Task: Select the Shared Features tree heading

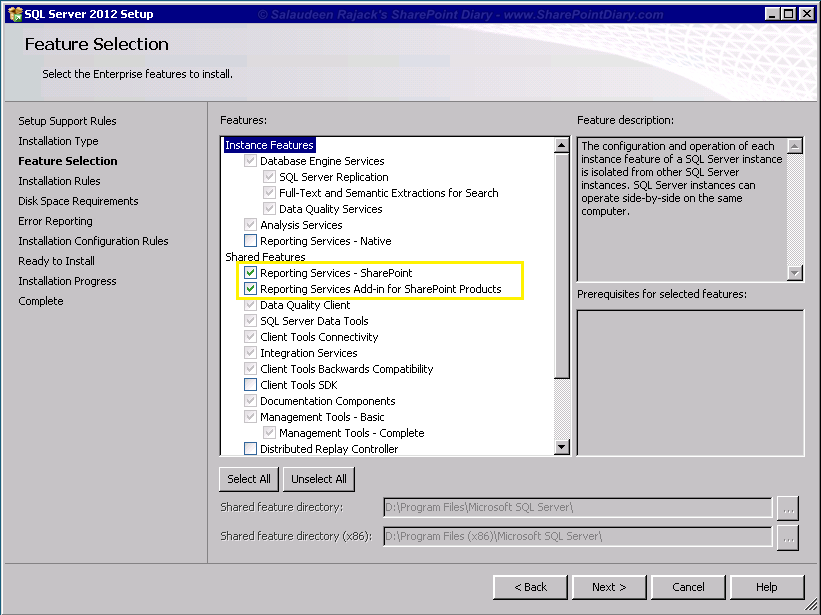Action: [x=265, y=257]
